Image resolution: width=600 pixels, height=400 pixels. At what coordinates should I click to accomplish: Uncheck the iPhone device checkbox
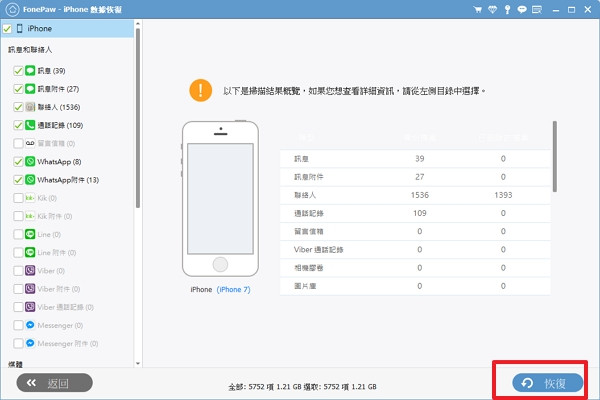point(7,29)
